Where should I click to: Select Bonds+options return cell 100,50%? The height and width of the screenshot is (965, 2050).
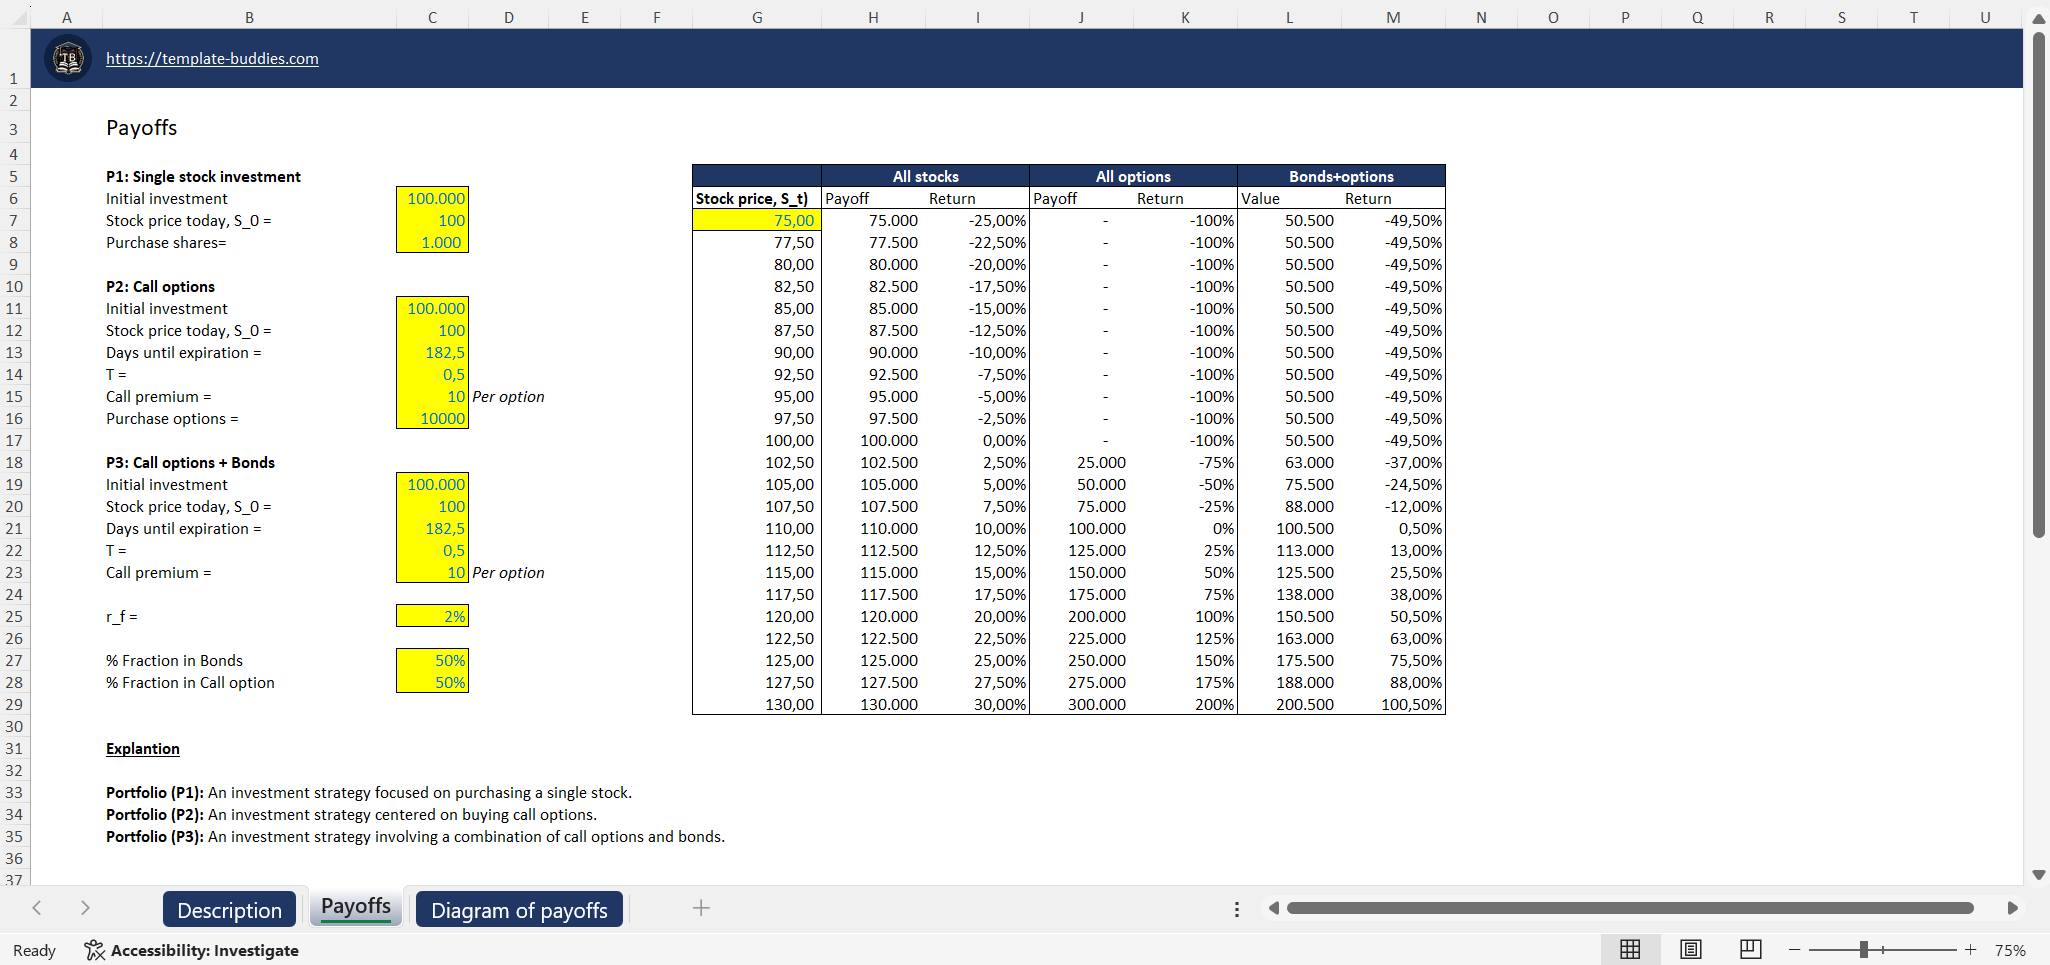(1393, 705)
